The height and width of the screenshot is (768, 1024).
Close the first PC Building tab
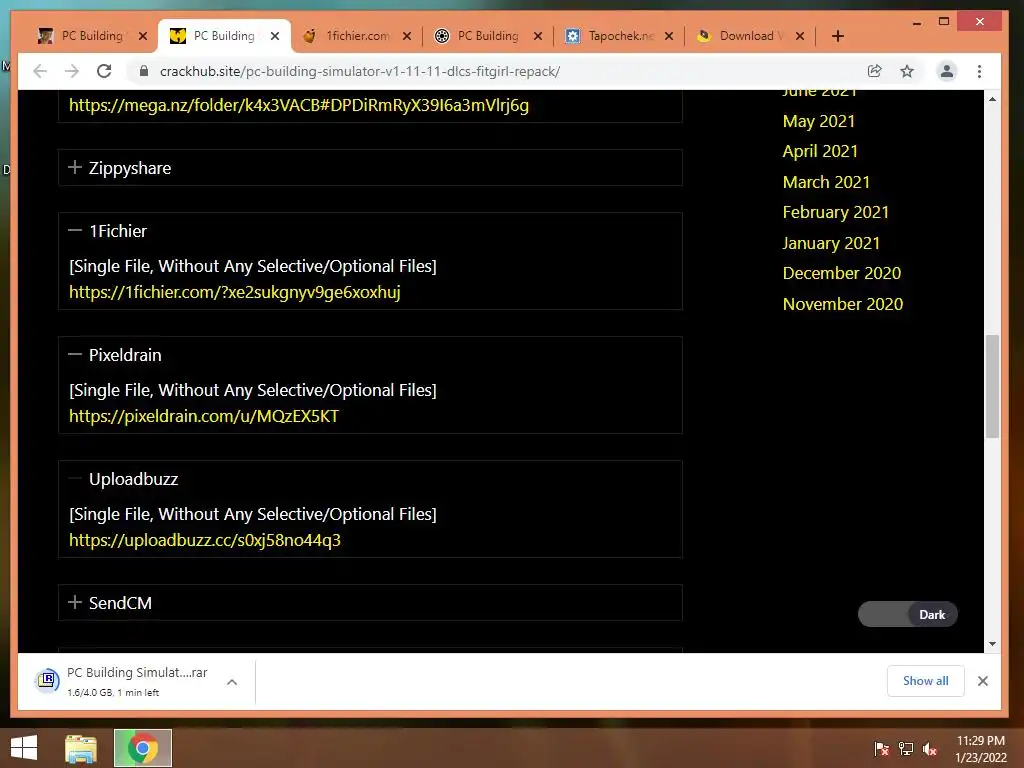[143, 36]
